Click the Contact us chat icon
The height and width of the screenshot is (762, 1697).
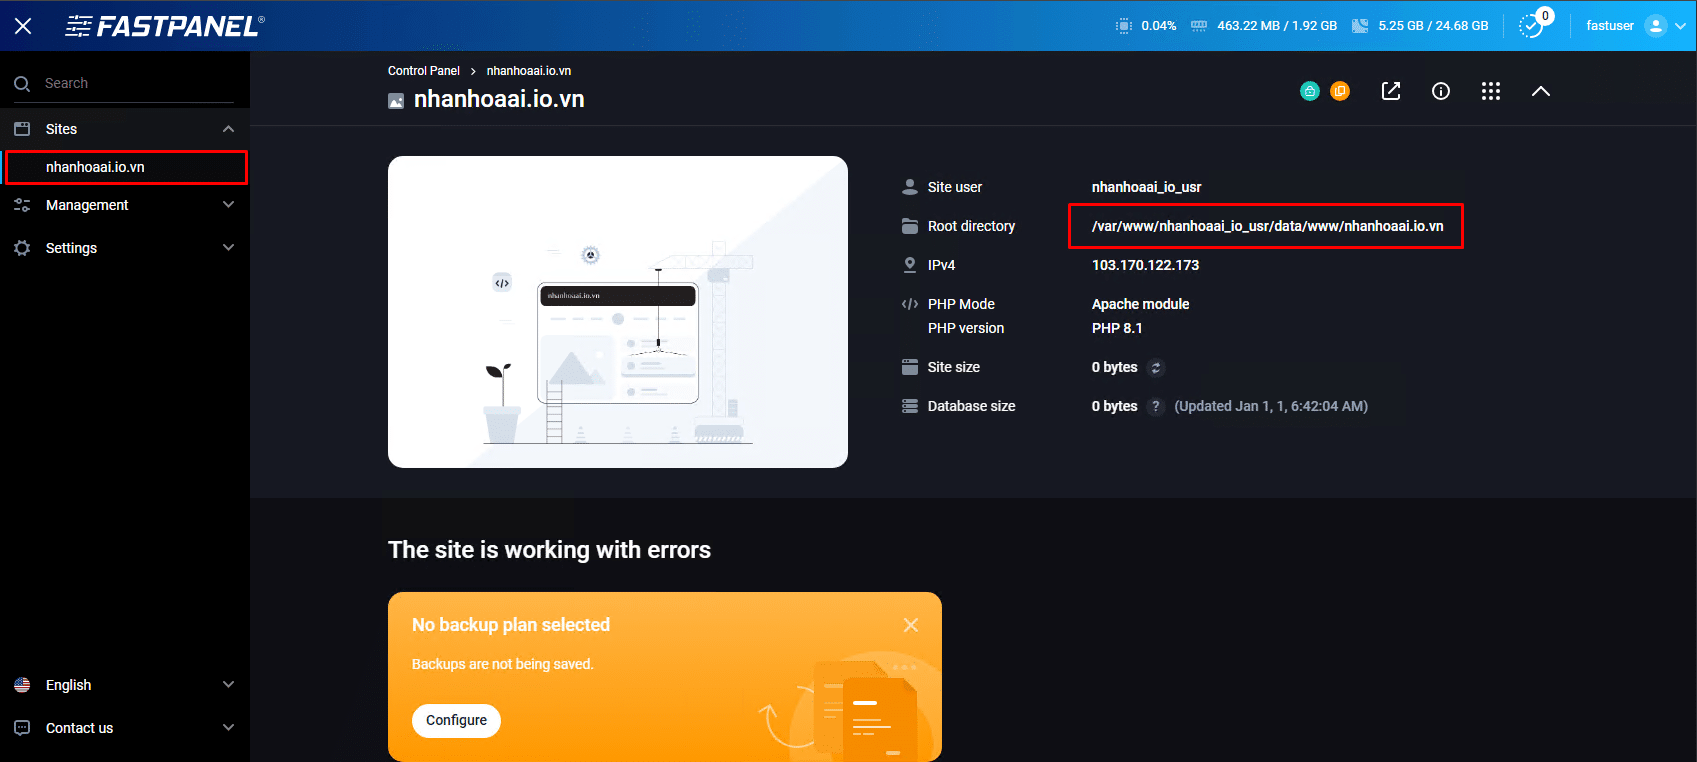coord(22,728)
